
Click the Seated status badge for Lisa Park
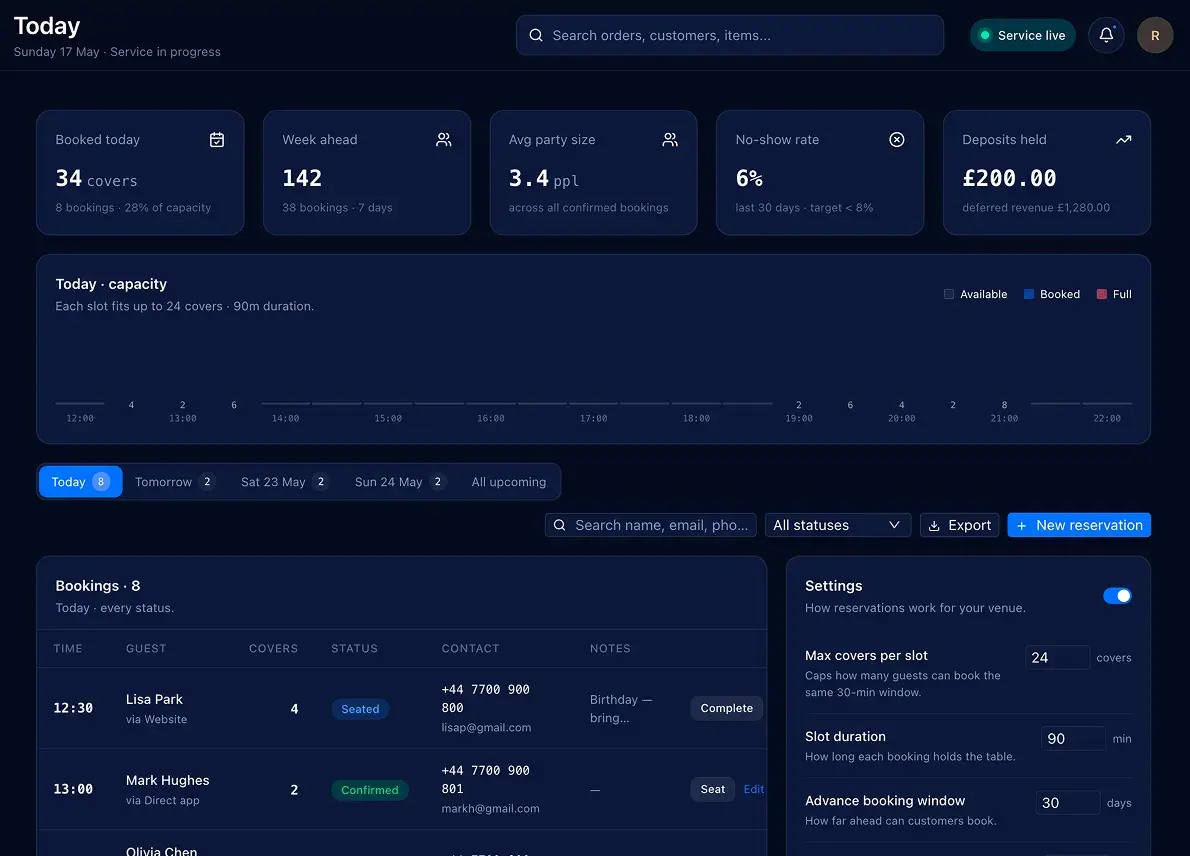(360, 709)
